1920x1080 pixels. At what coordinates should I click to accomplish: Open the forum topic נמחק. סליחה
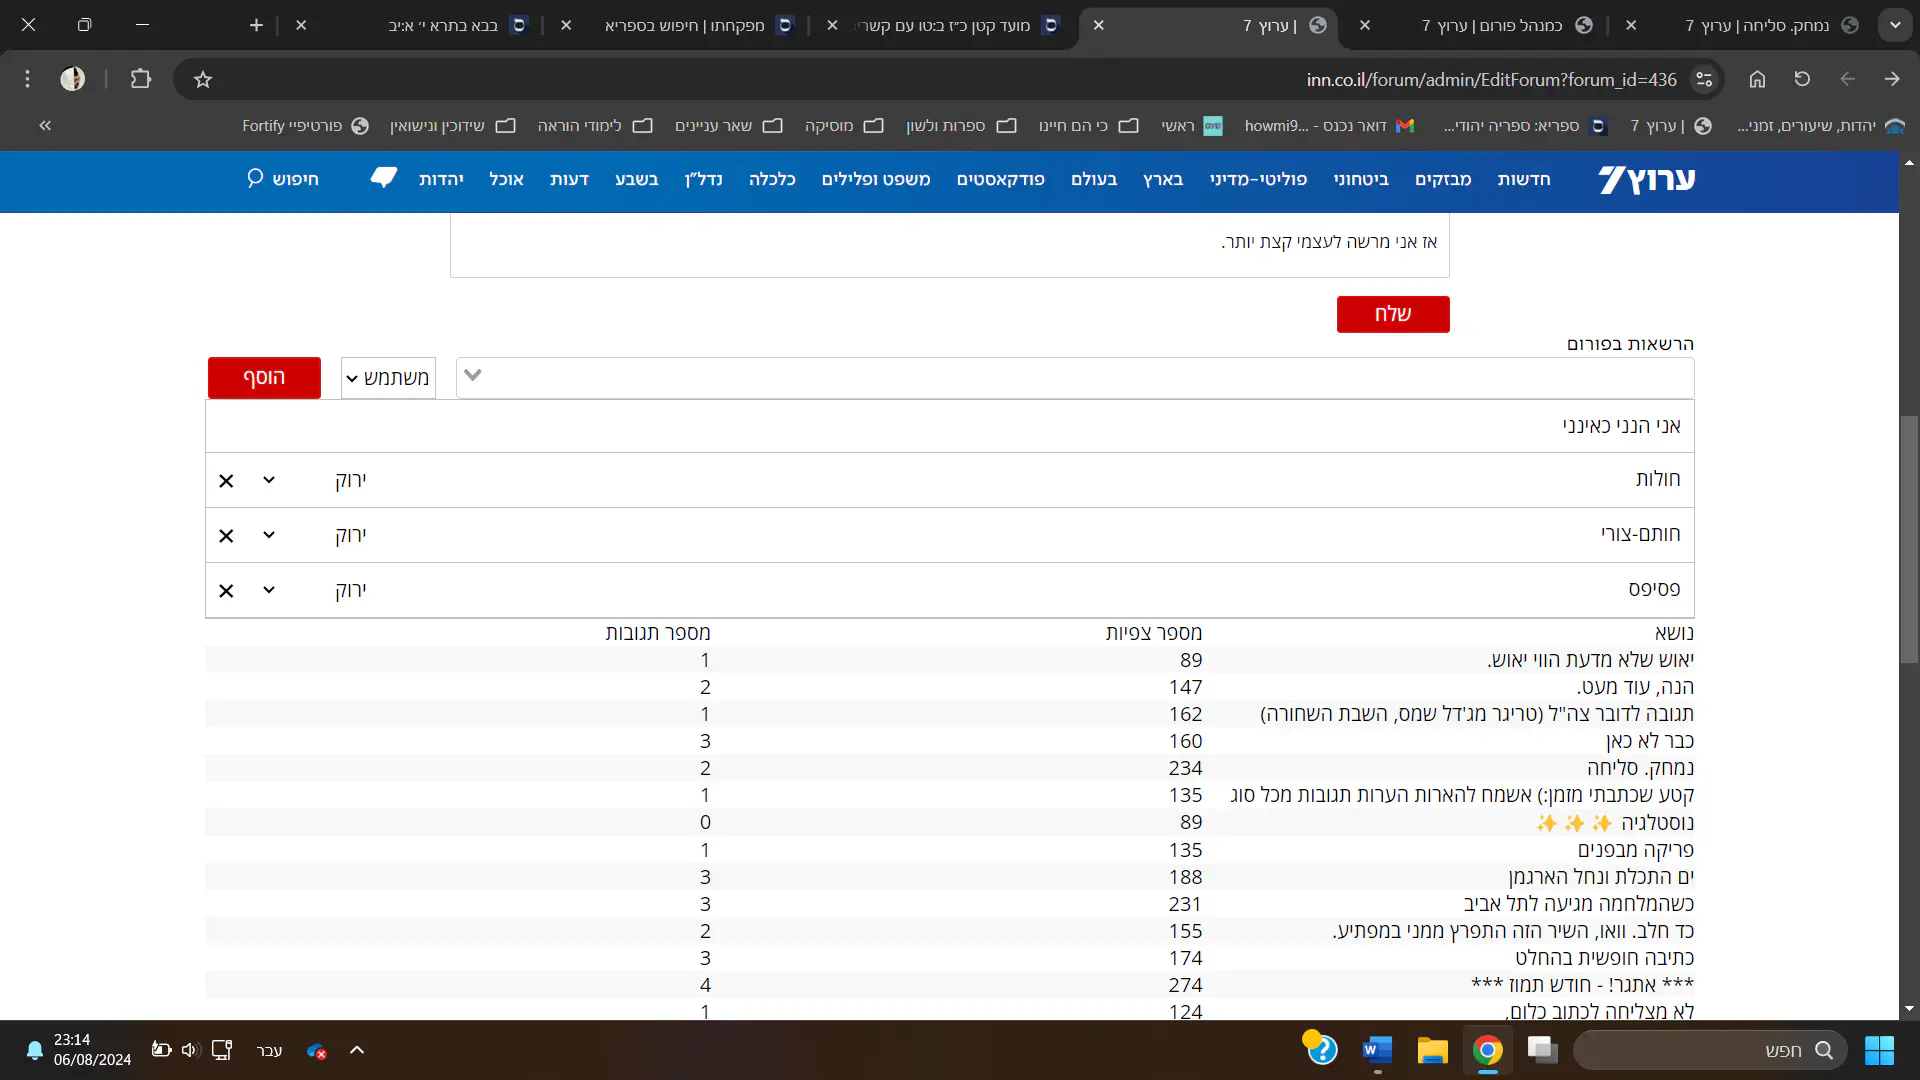coord(1639,768)
